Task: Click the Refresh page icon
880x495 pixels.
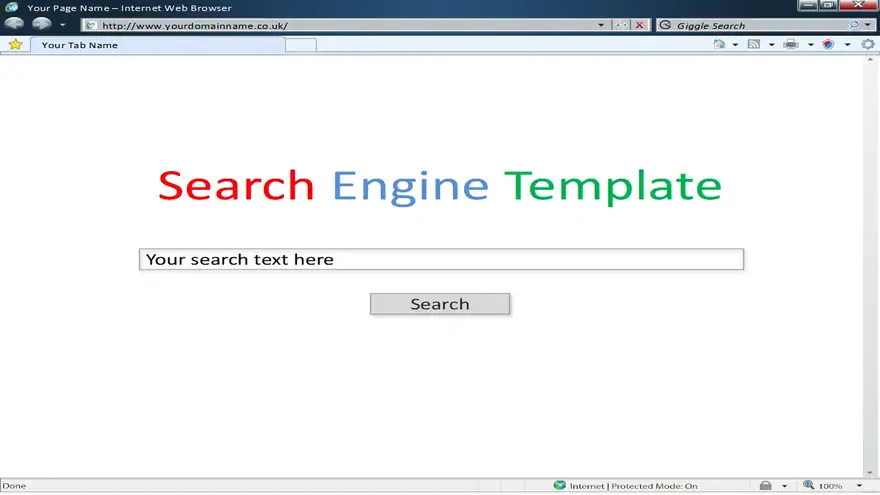Action: click(x=621, y=25)
